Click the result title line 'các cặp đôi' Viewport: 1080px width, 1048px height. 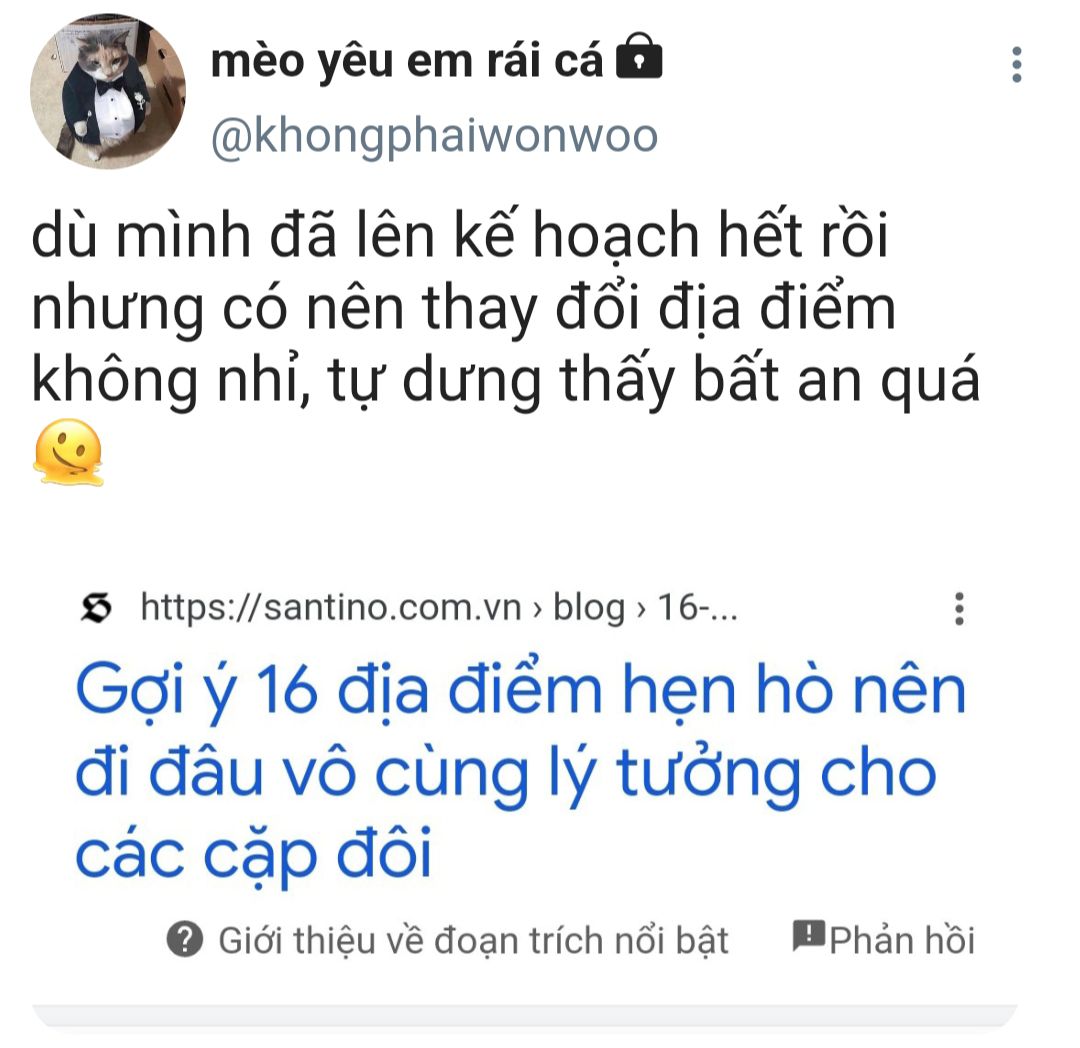pyautogui.click(x=253, y=855)
